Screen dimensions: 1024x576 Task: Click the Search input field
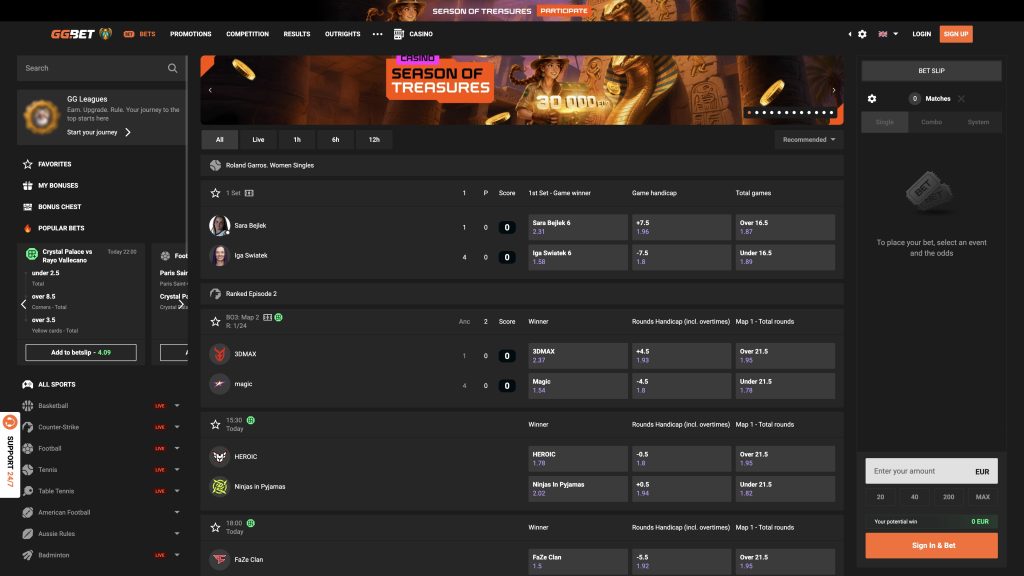coord(101,68)
